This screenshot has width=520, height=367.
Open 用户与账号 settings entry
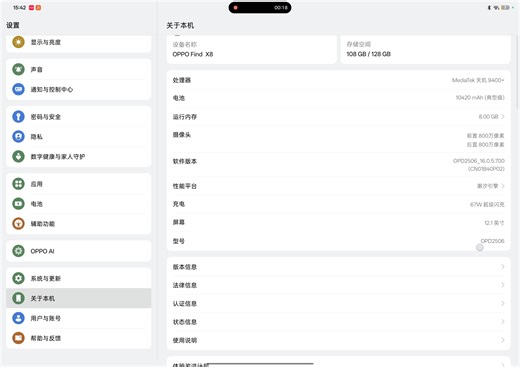point(79,318)
